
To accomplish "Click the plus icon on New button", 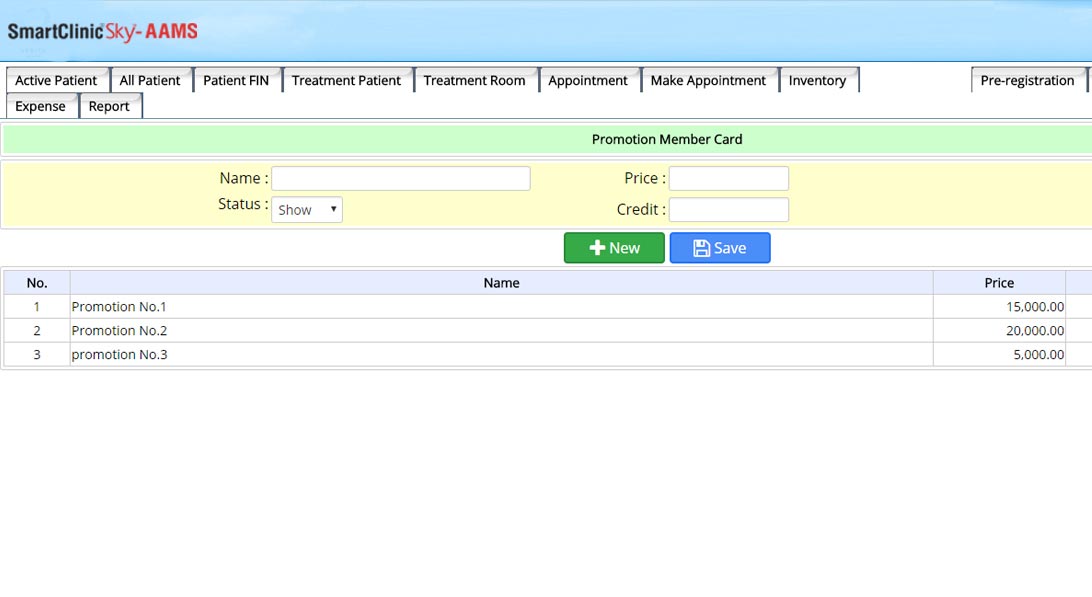I will tap(597, 248).
